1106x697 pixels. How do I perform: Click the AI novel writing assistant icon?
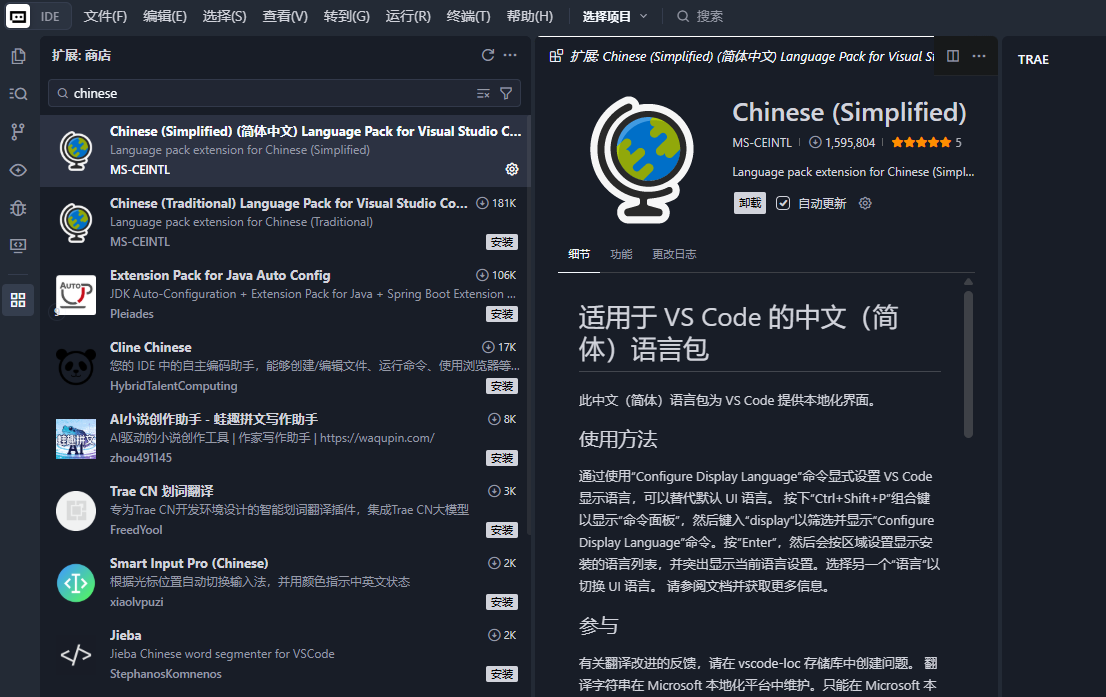[x=76, y=439]
